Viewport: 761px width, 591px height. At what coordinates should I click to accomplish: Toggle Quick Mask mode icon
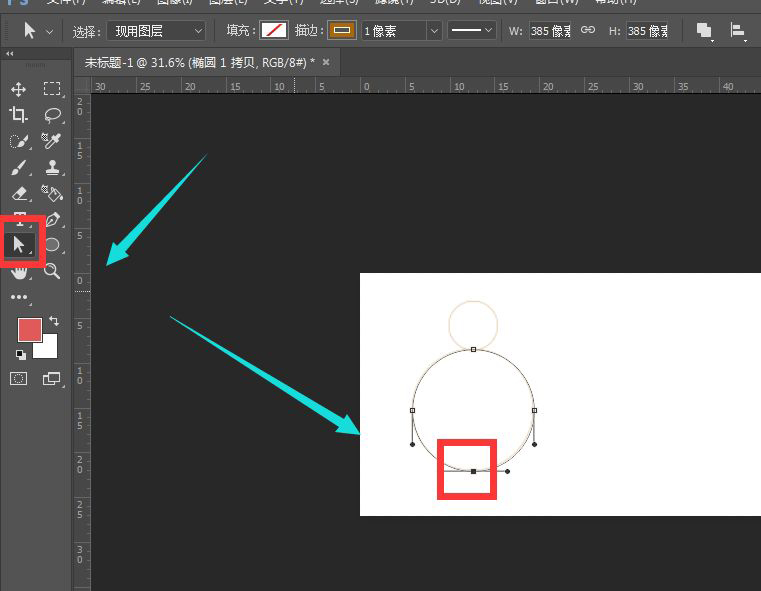(19, 378)
